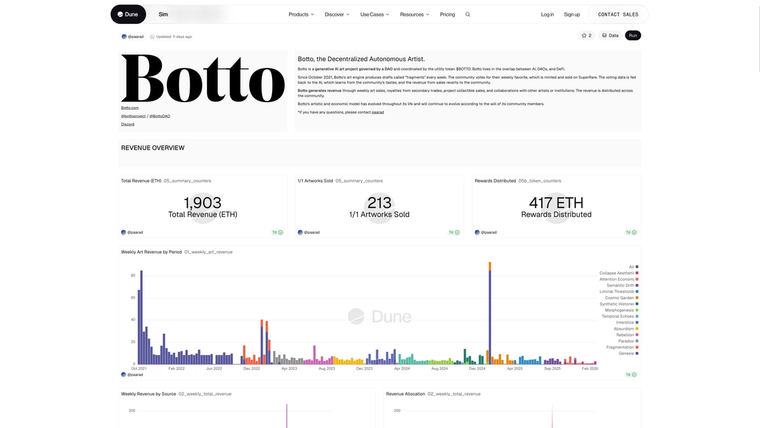
Task: Expand the Resources dropdown menu
Action: tap(414, 15)
